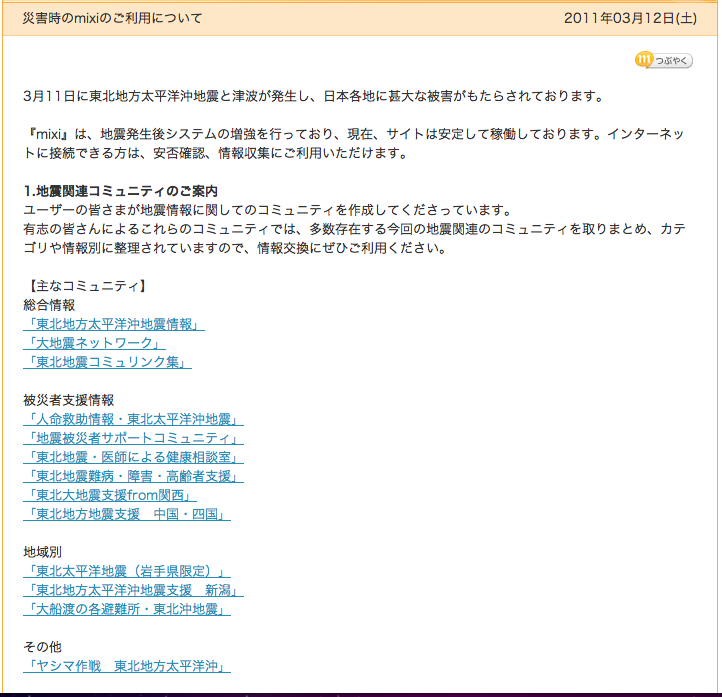Open 「東北地方地震支援 中国・四国」 link
Image resolution: width=722 pixels, height=697 pixels.
(x=127, y=515)
